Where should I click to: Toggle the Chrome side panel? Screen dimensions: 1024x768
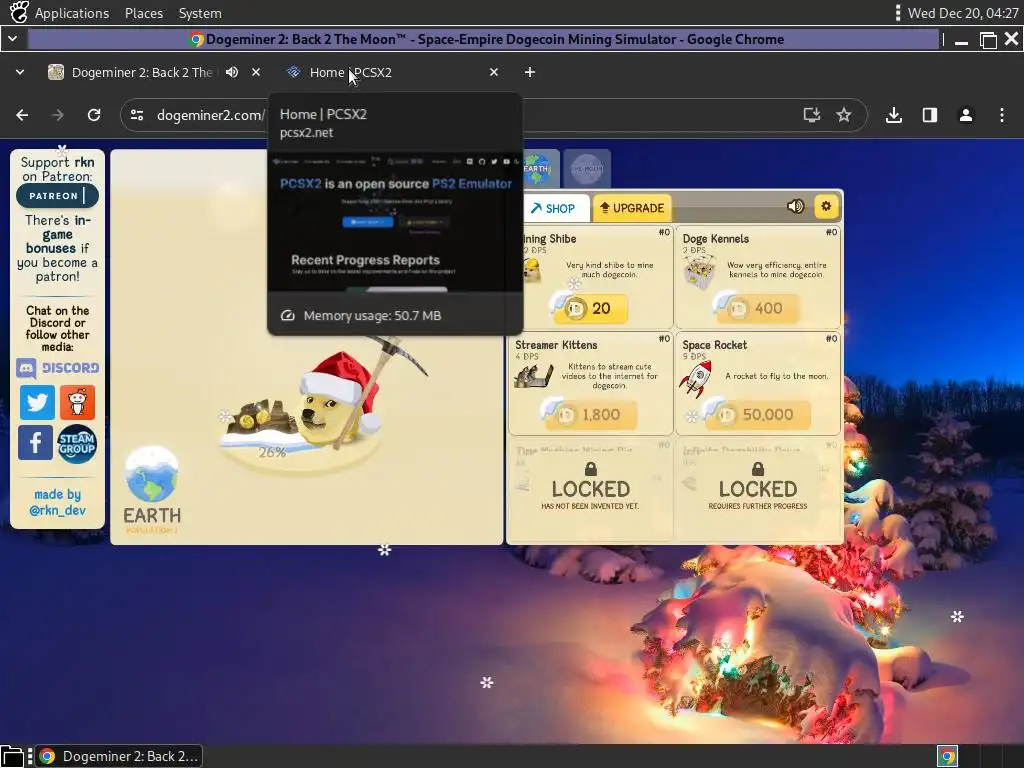click(x=930, y=116)
